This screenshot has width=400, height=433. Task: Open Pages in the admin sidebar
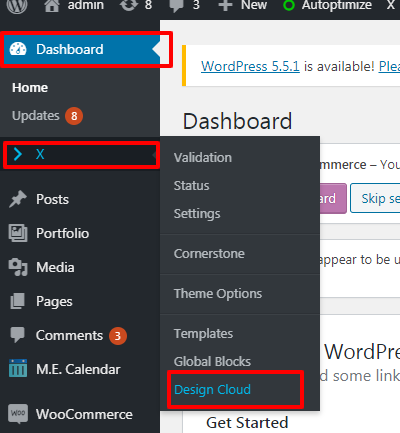[x=54, y=301]
